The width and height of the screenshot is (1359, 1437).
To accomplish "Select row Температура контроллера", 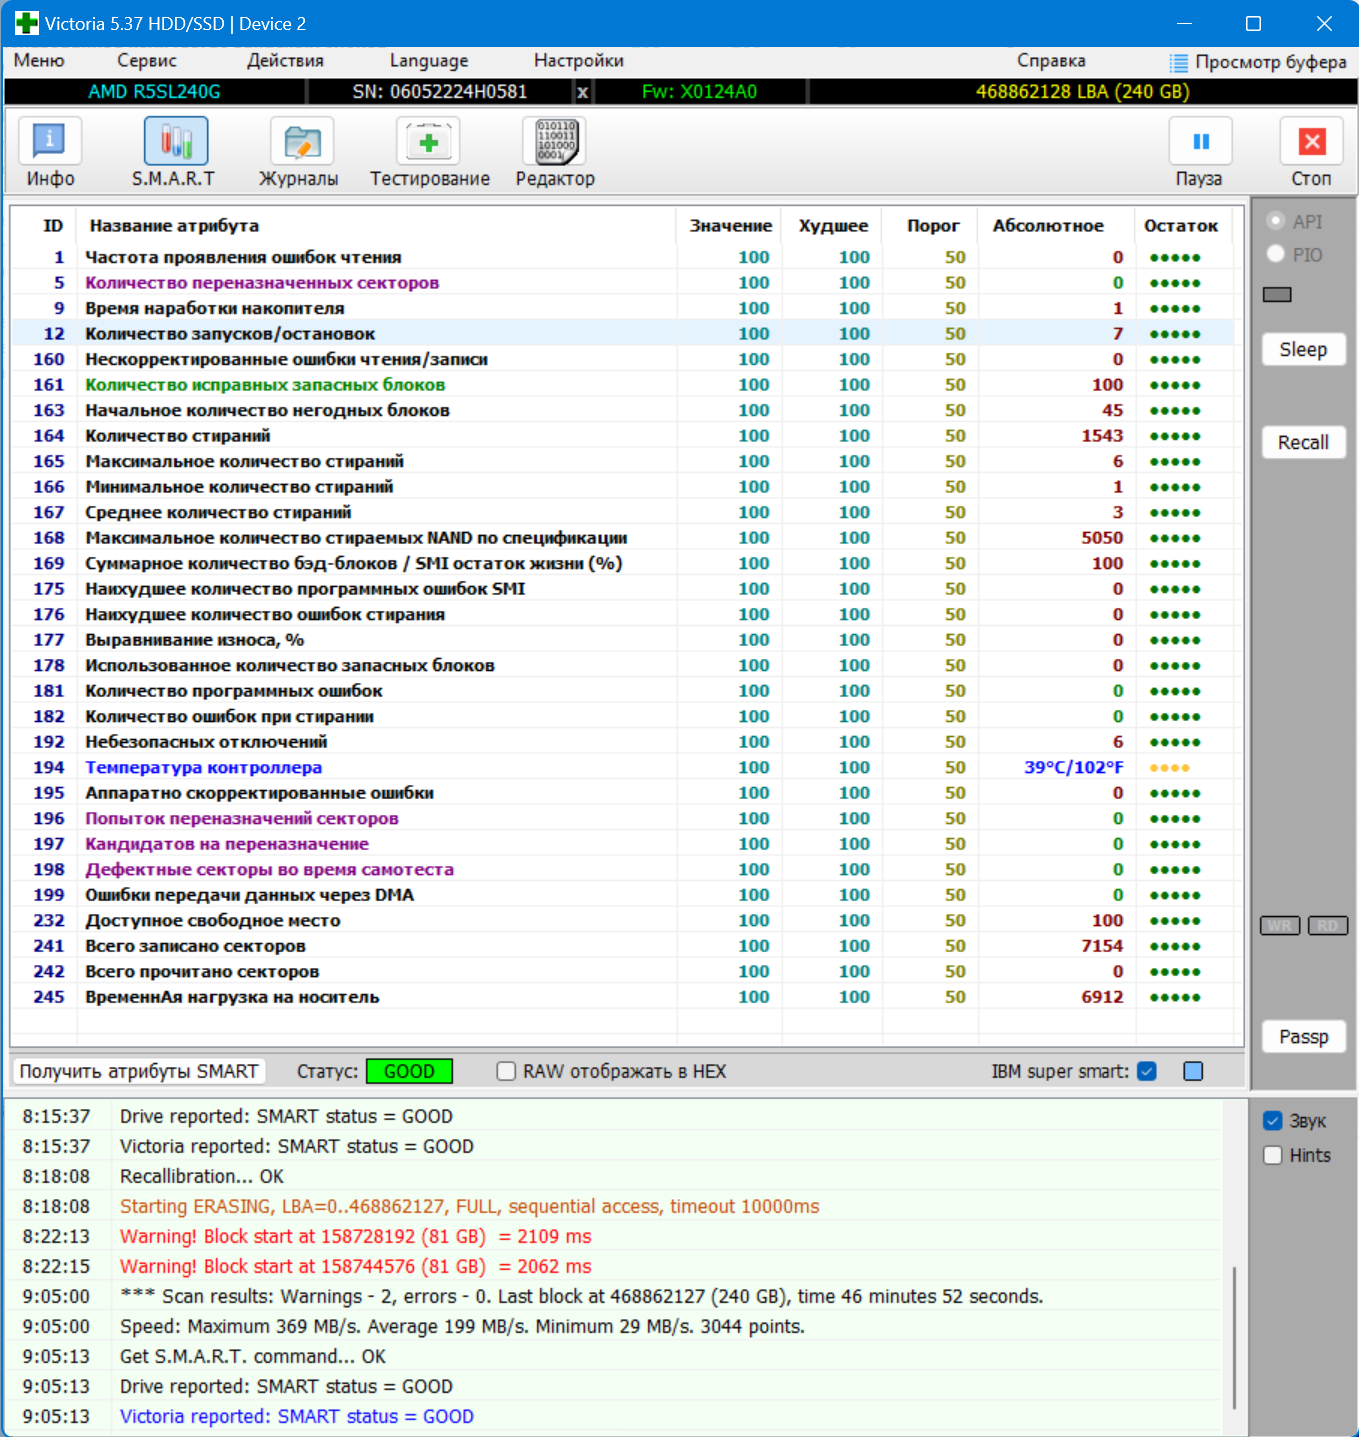I will [622, 767].
